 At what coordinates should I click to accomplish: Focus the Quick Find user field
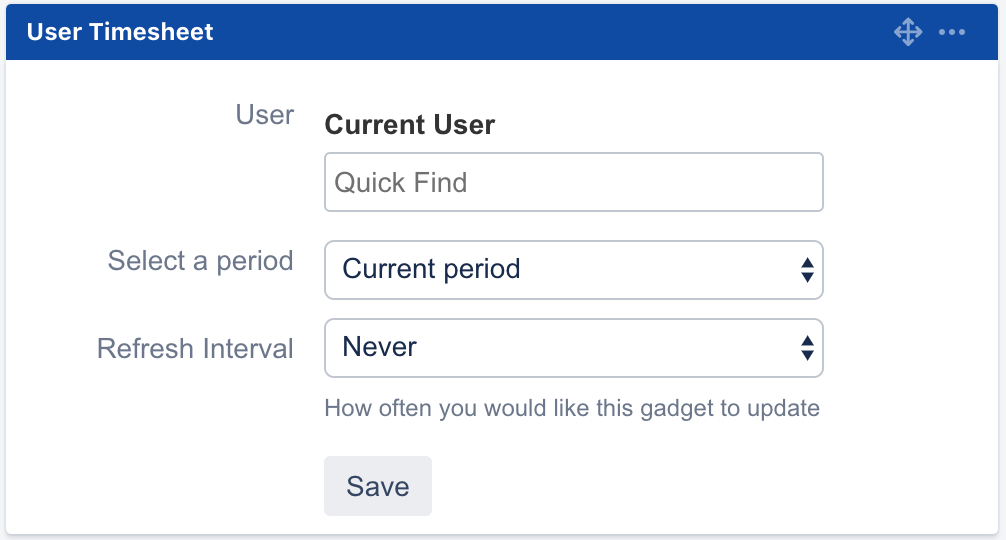pyautogui.click(x=573, y=182)
